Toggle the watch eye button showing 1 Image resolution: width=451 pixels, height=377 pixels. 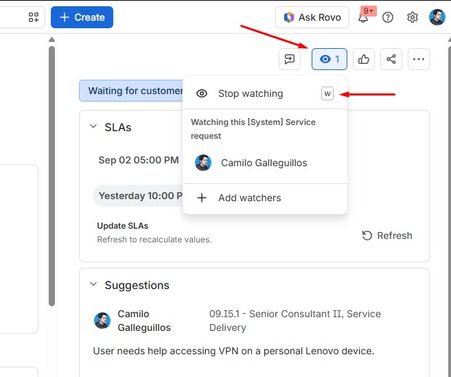pos(329,59)
